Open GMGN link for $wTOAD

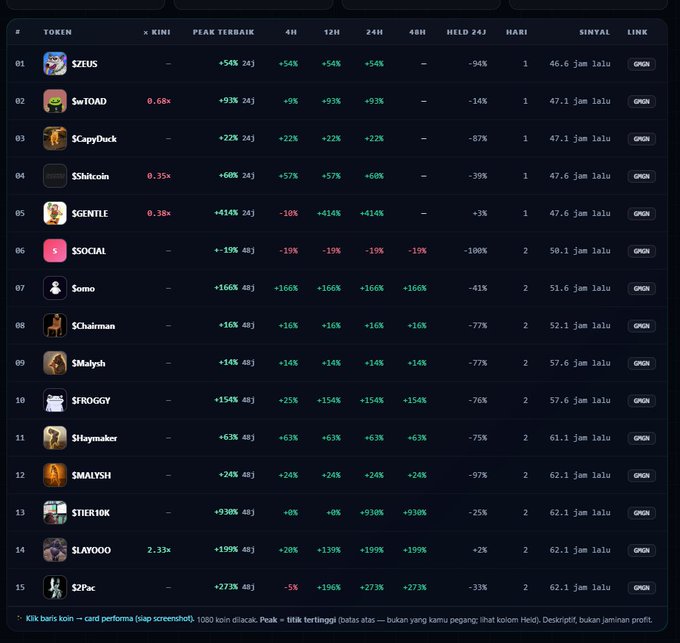[641, 101]
